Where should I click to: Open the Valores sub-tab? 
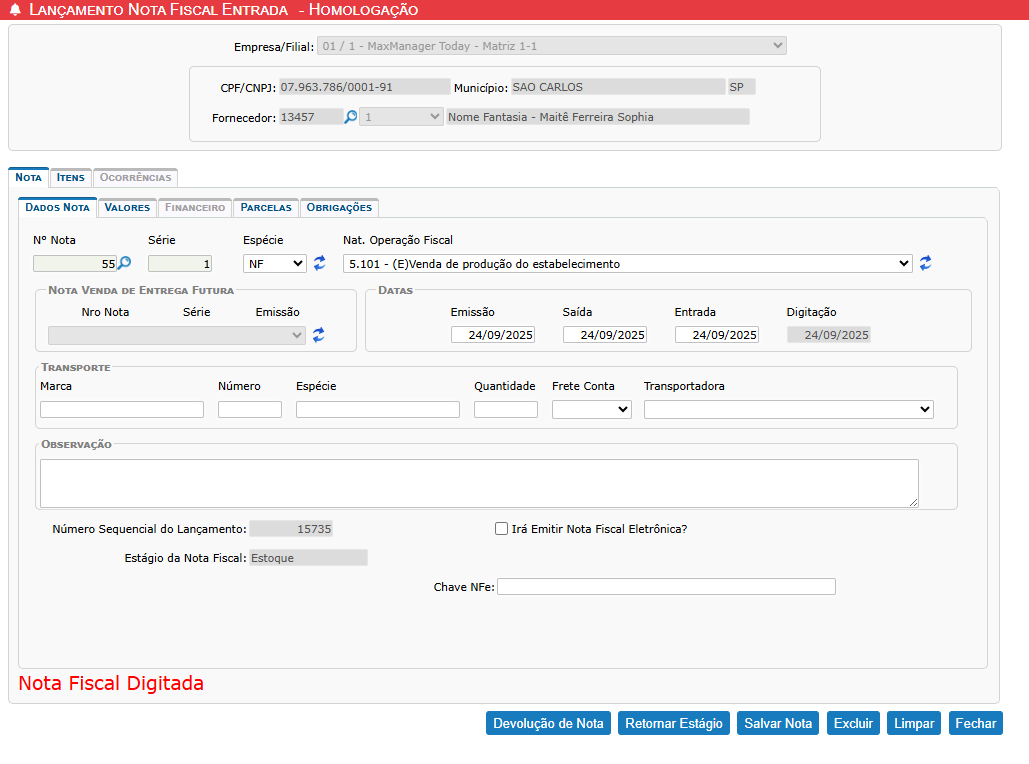coord(127,208)
